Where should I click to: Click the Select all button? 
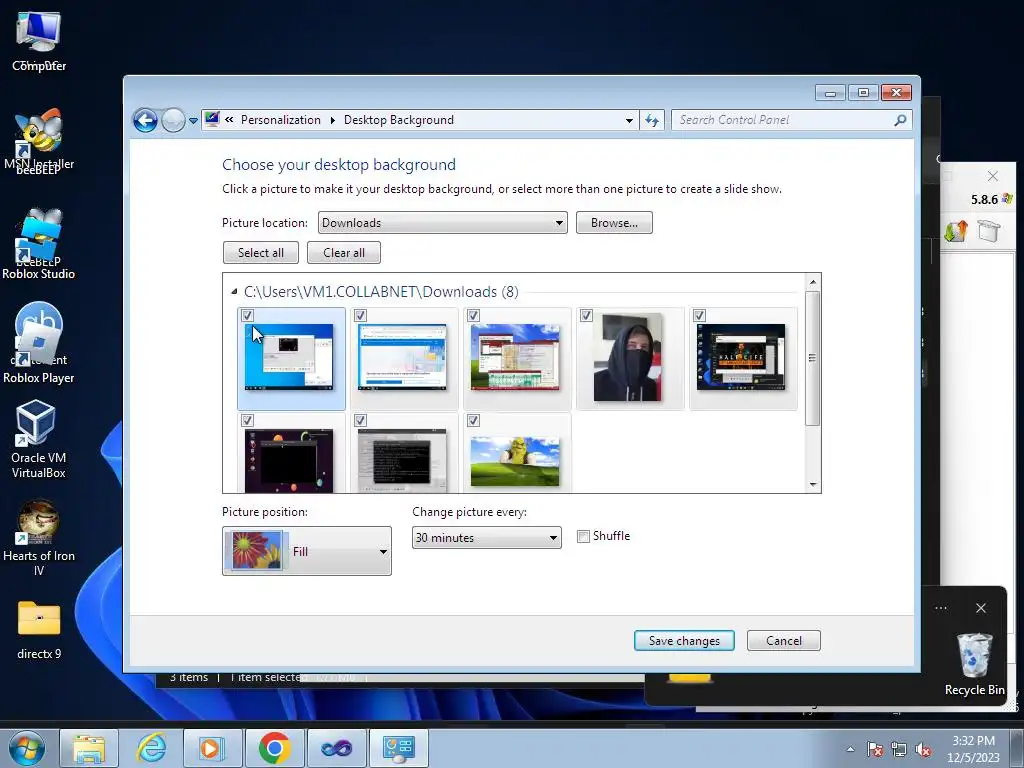261,253
